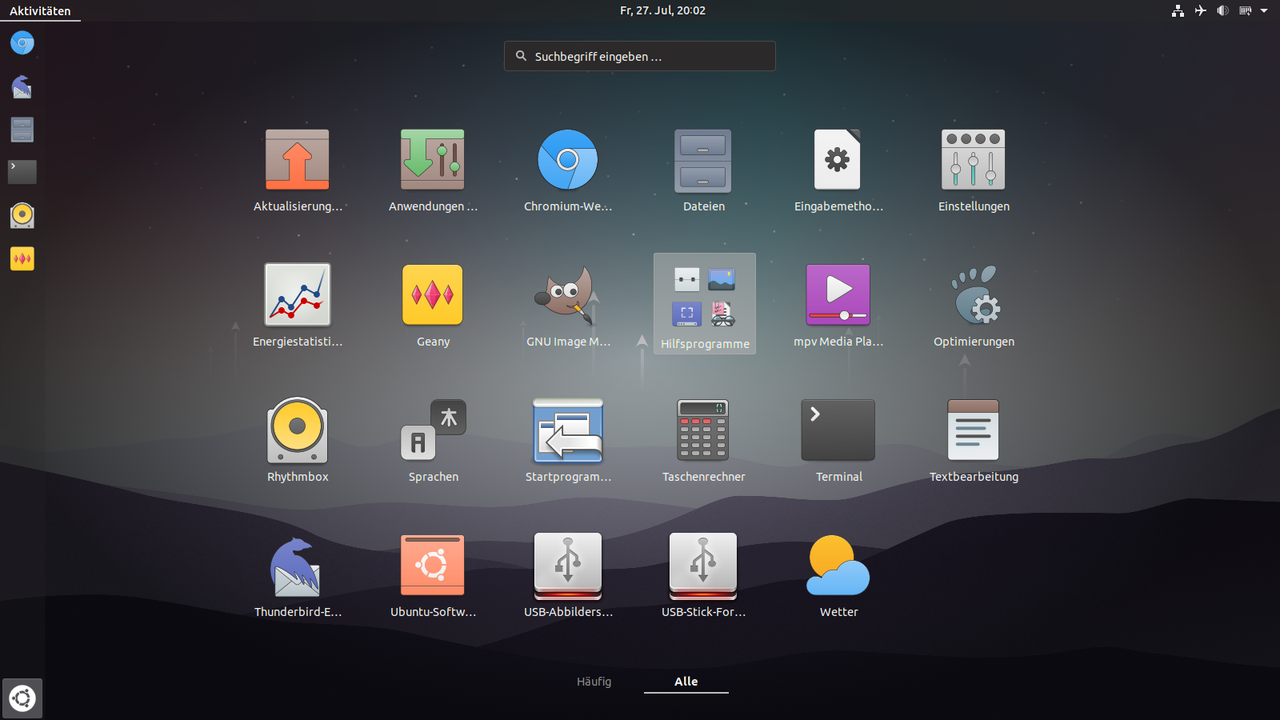Launch USB-Abbilderstellung app
Viewport: 1280px width, 720px height.
[x=568, y=566]
